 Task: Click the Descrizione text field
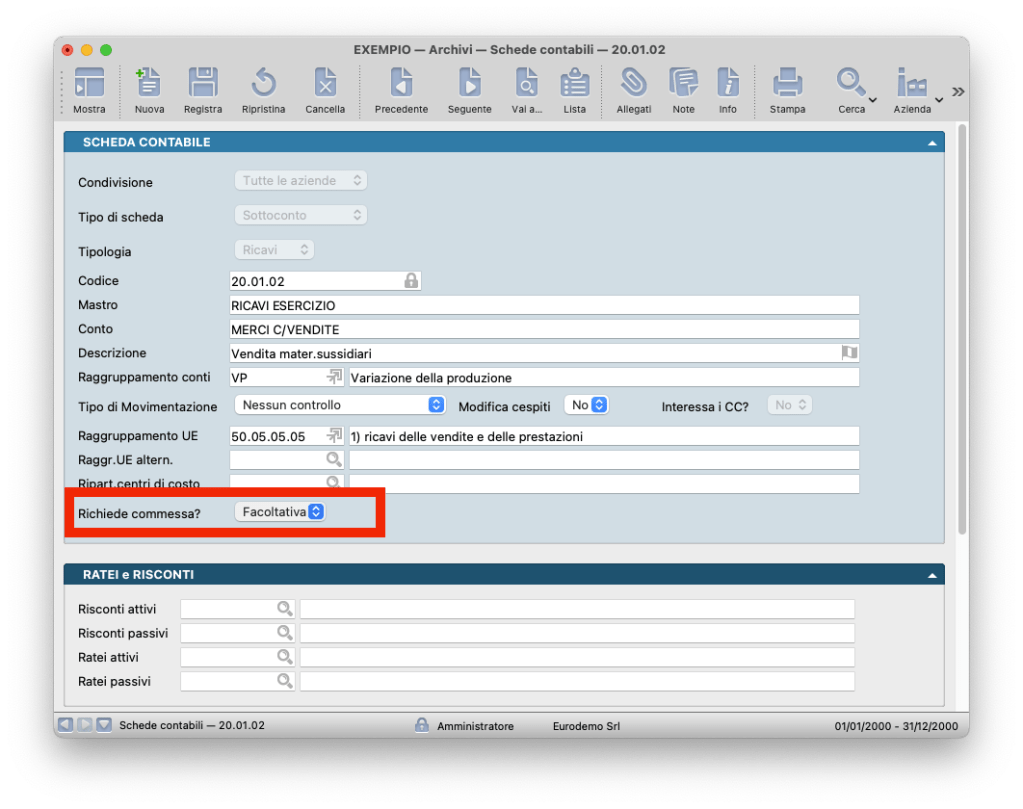535,353
